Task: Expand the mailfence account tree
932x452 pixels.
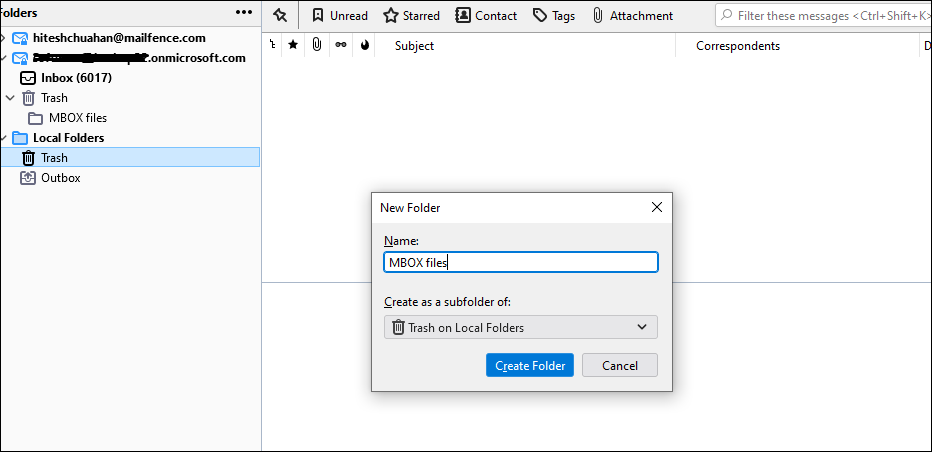Action: click(x=4, y=38)
